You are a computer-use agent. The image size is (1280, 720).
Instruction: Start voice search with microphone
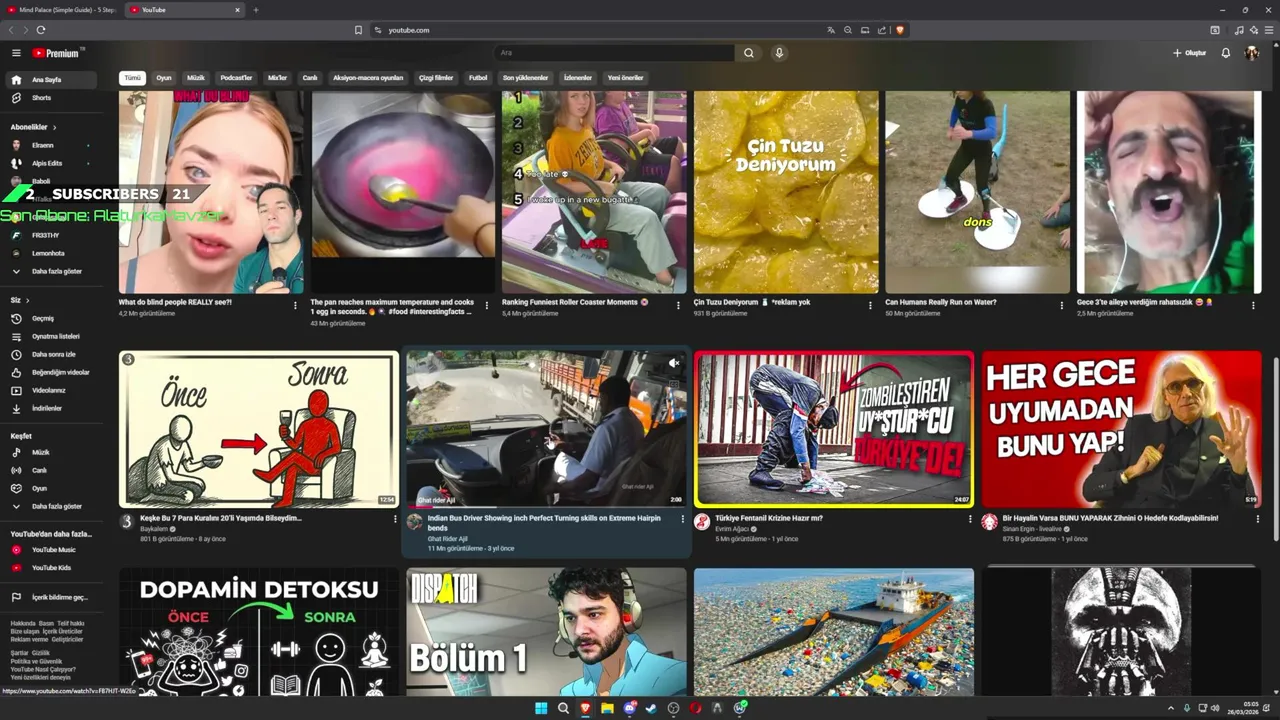pyautogui.click(x=779, y=53)
